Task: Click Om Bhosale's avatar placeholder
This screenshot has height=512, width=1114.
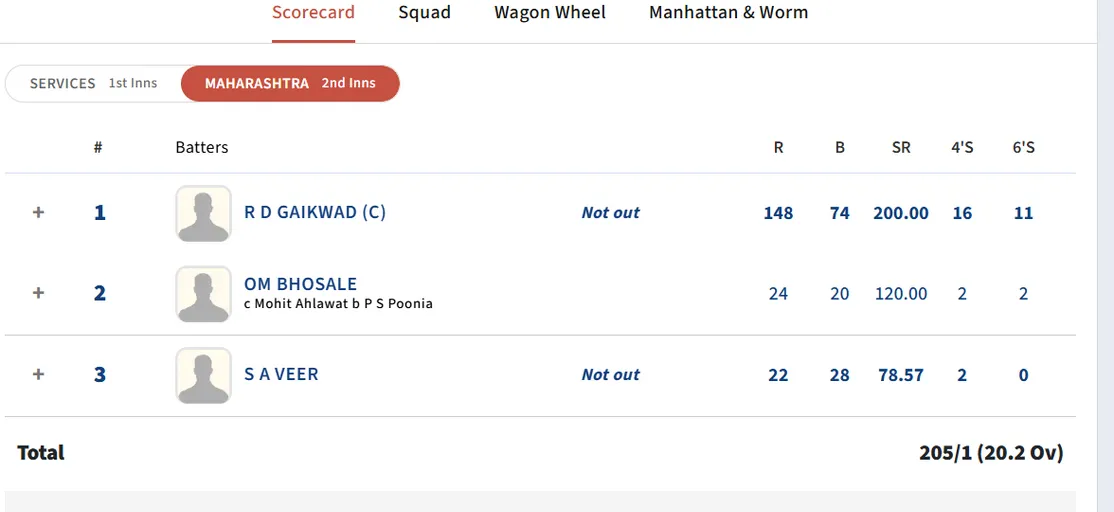Action: [203, 294]
